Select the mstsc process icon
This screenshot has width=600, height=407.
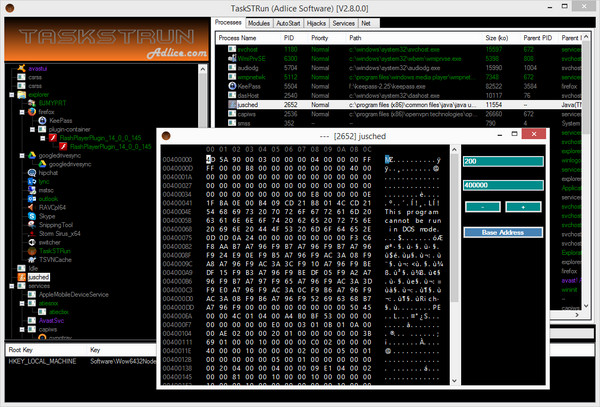(x=32, y=190)
